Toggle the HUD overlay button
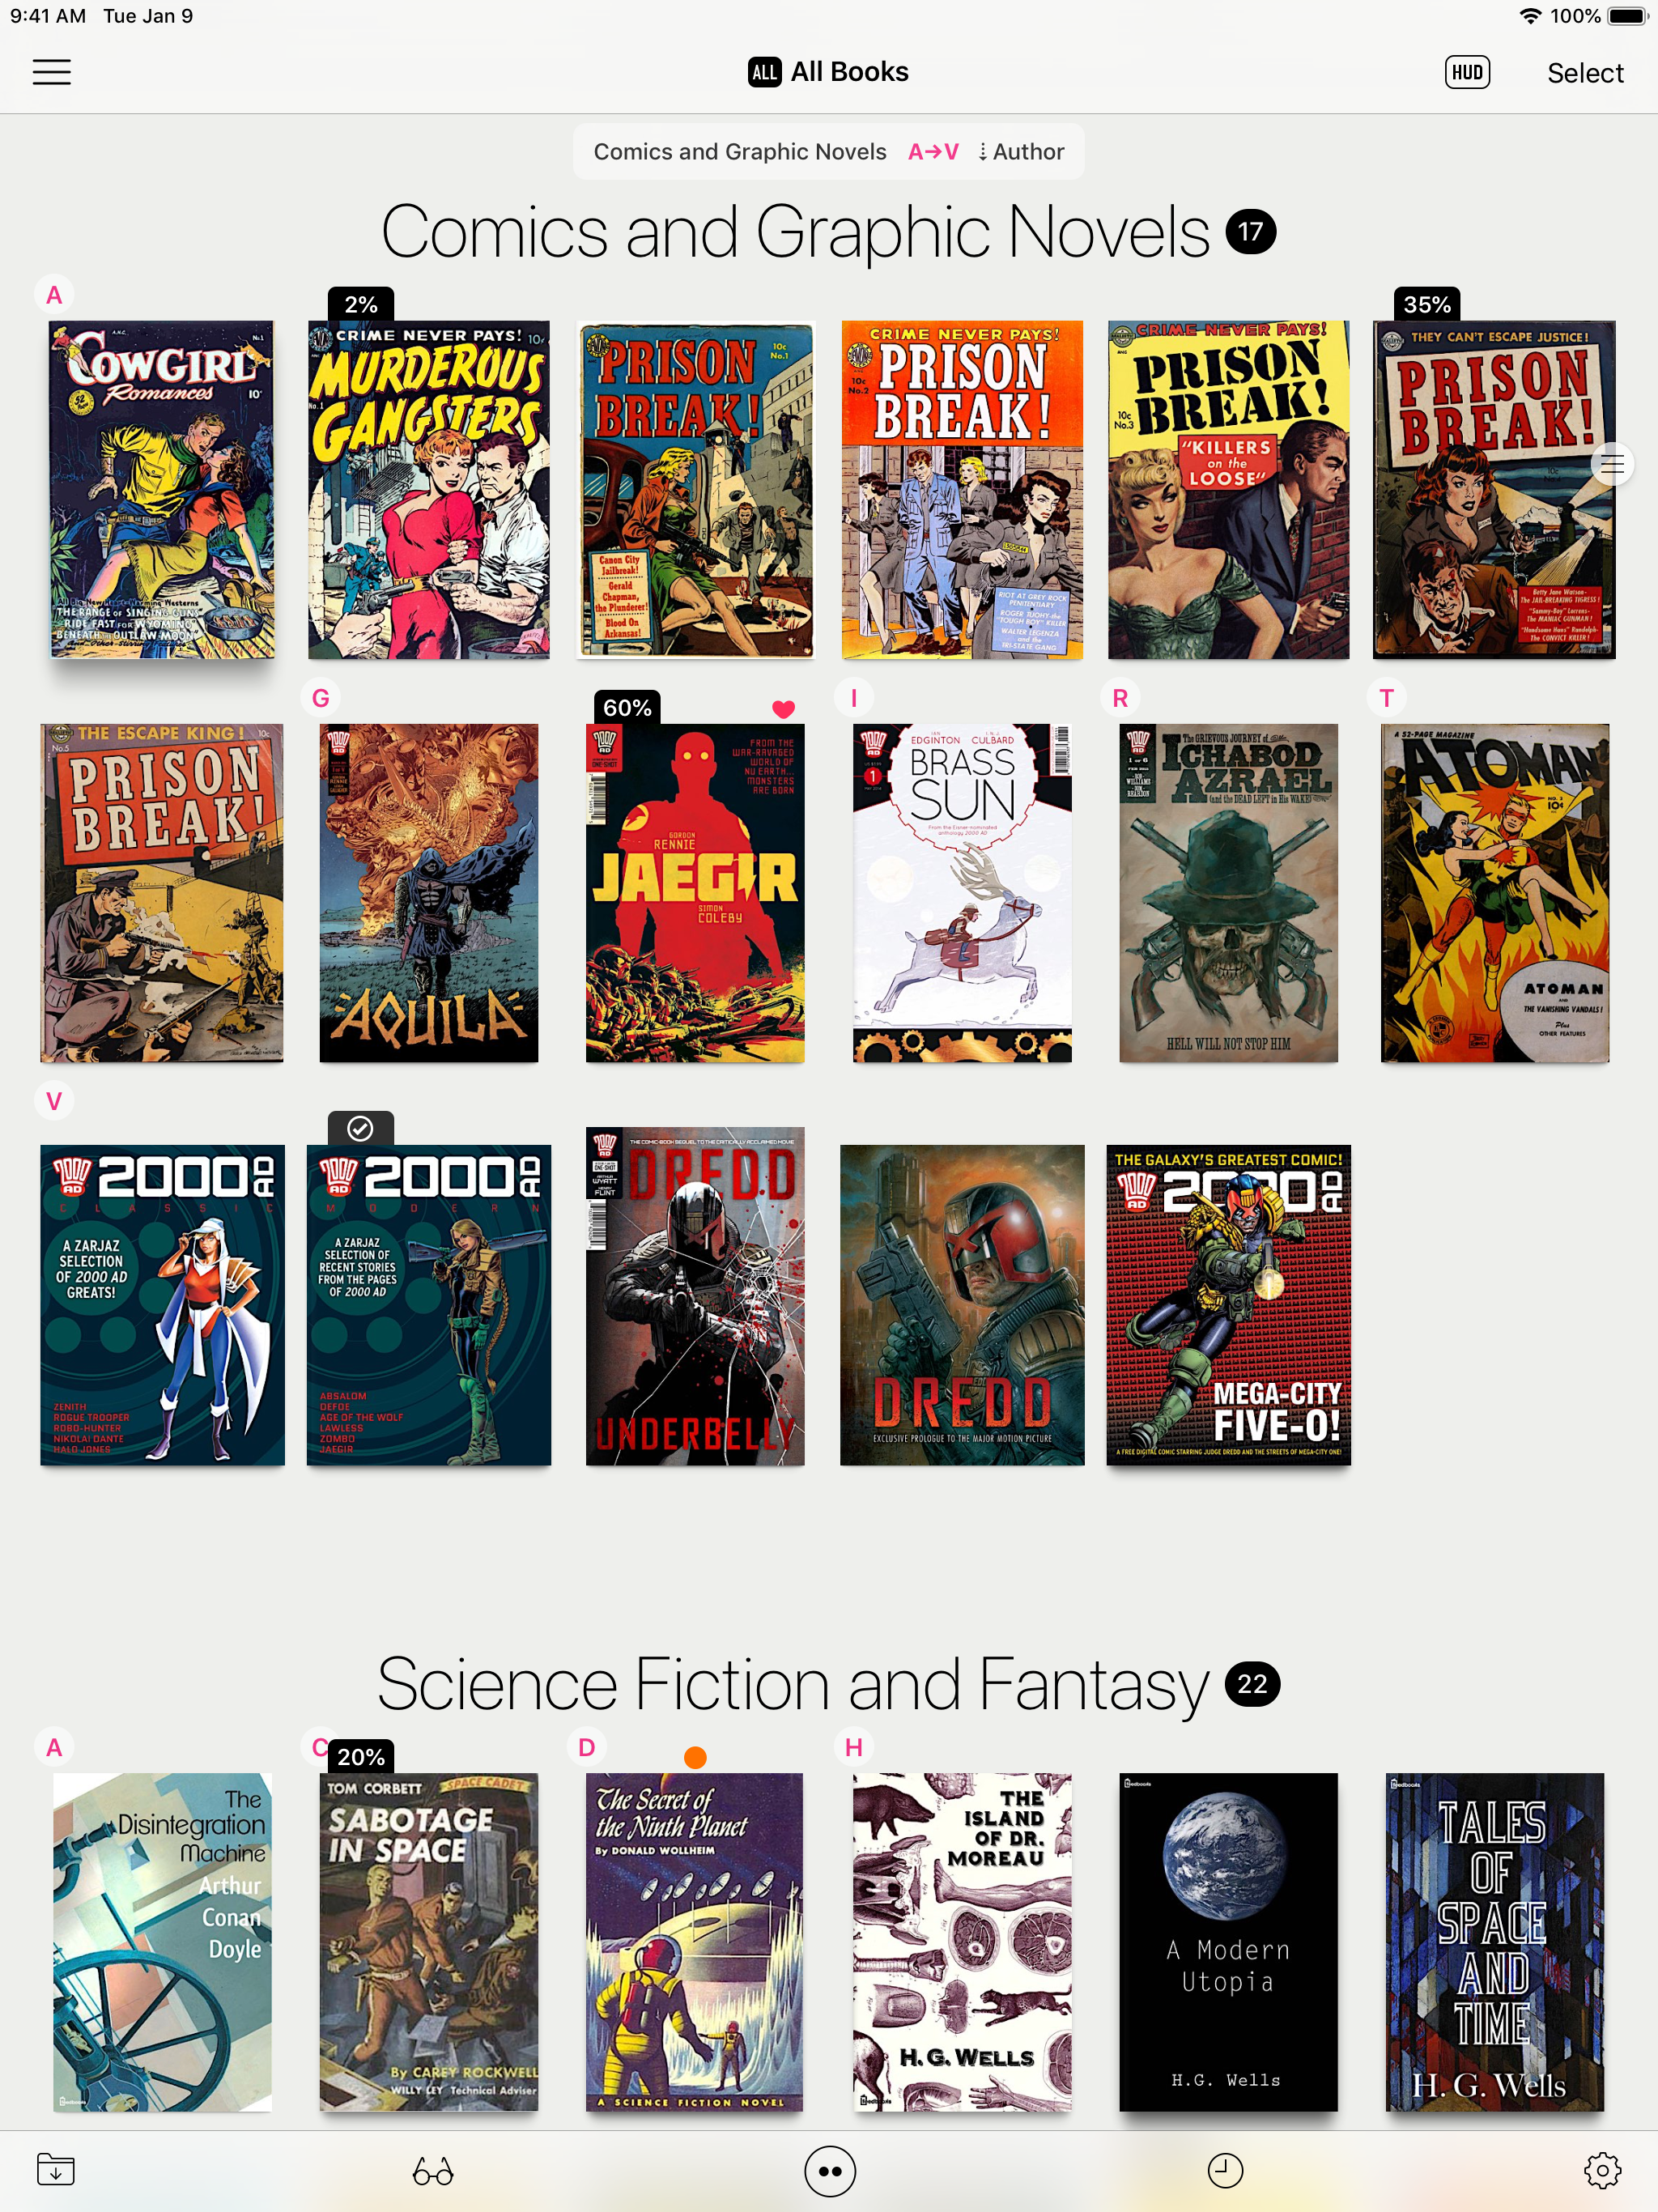This screenshot has width=1658, height=2212. [1466, 72]
